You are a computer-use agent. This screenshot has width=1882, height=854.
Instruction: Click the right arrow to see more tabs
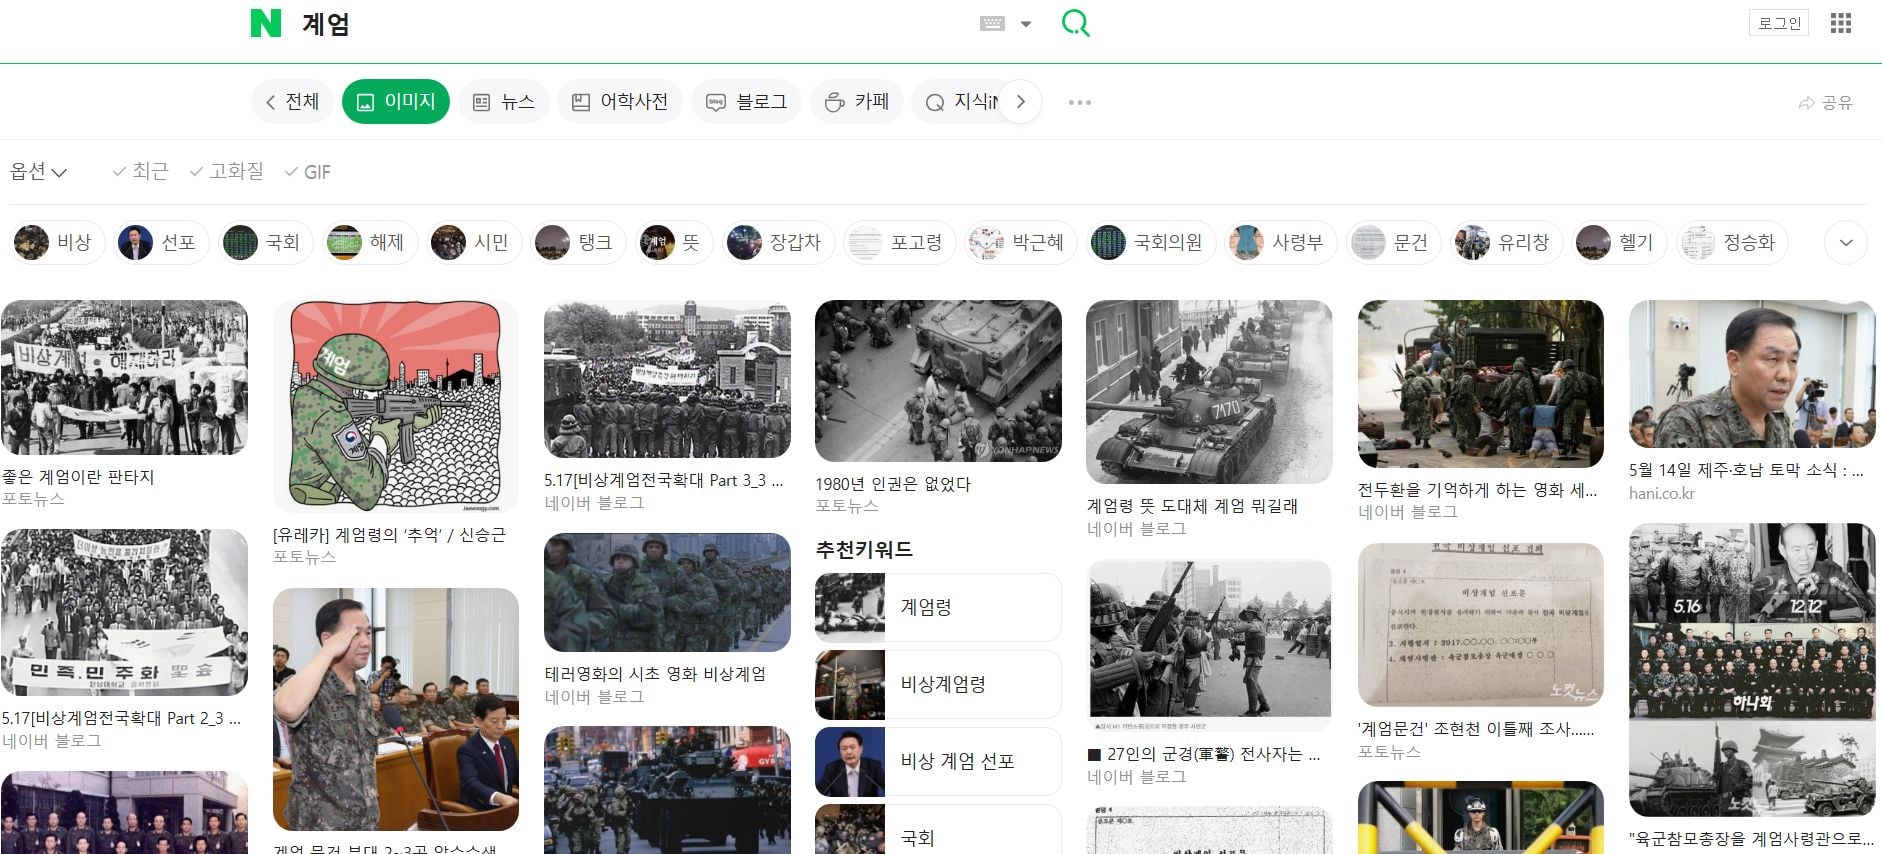click(1020, 102)
